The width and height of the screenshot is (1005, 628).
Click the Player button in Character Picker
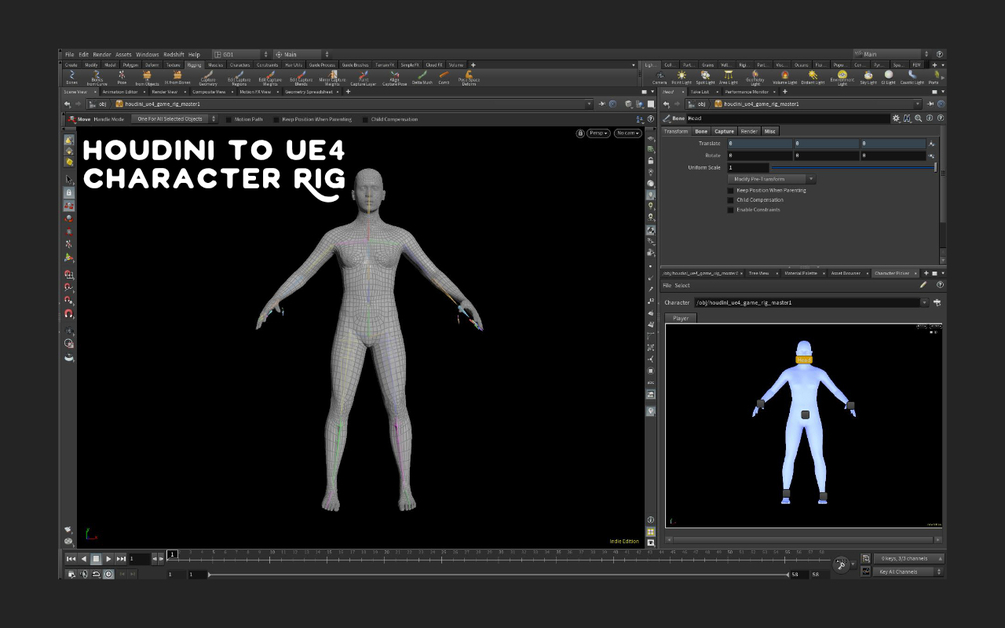point(681,318)
